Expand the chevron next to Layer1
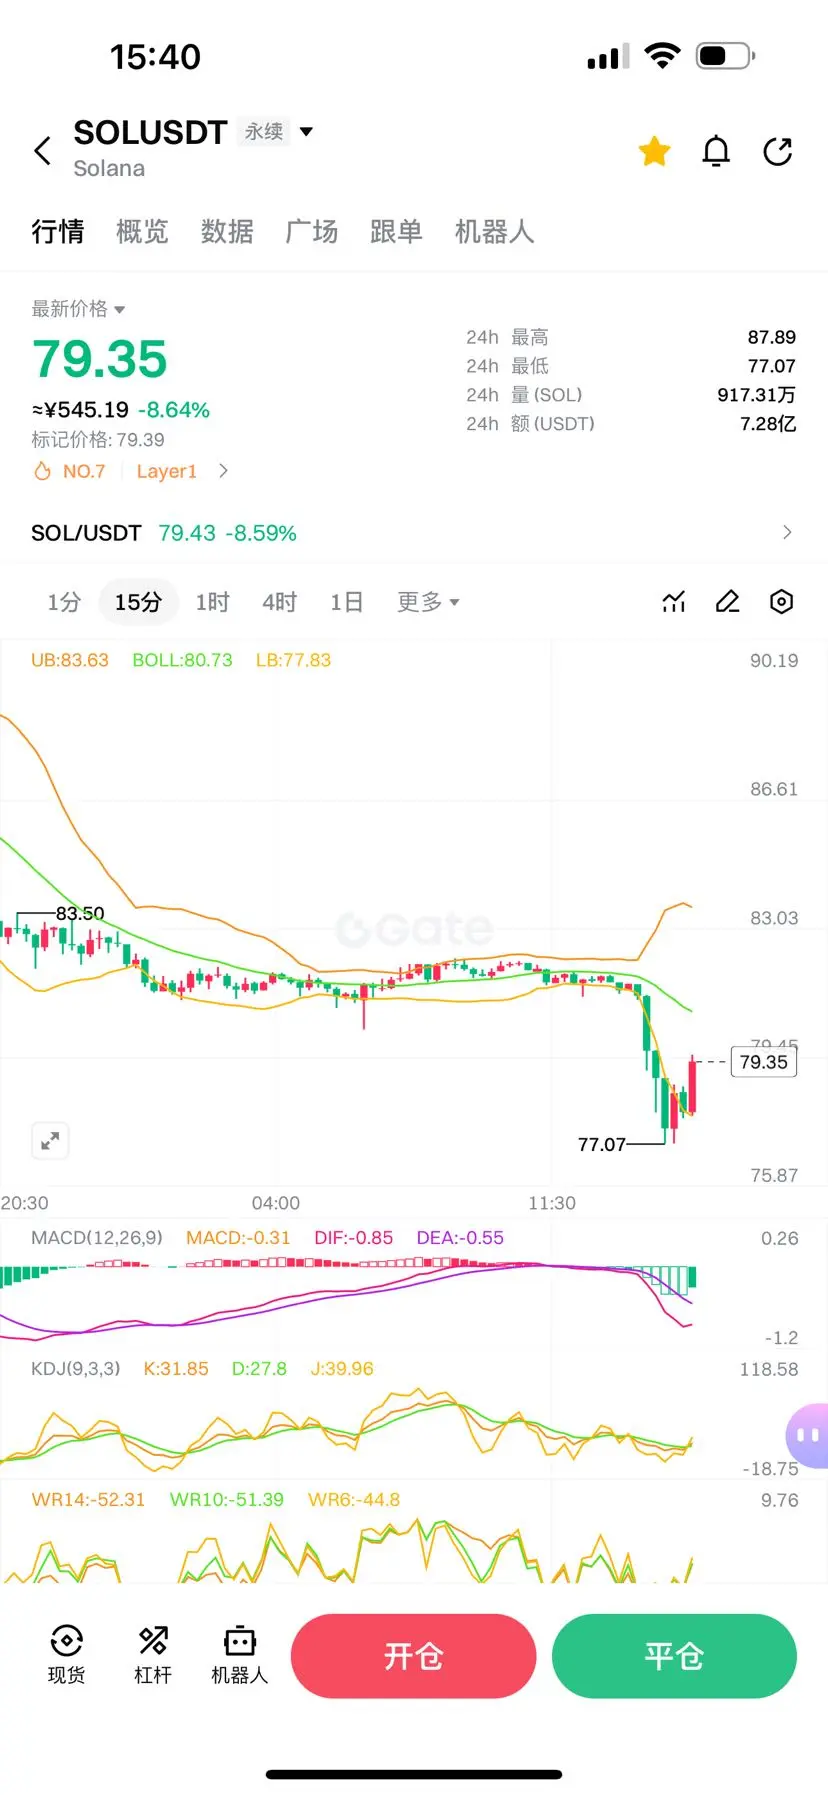Viewport: 828px width, 1795px height. (x=223, y=471)
